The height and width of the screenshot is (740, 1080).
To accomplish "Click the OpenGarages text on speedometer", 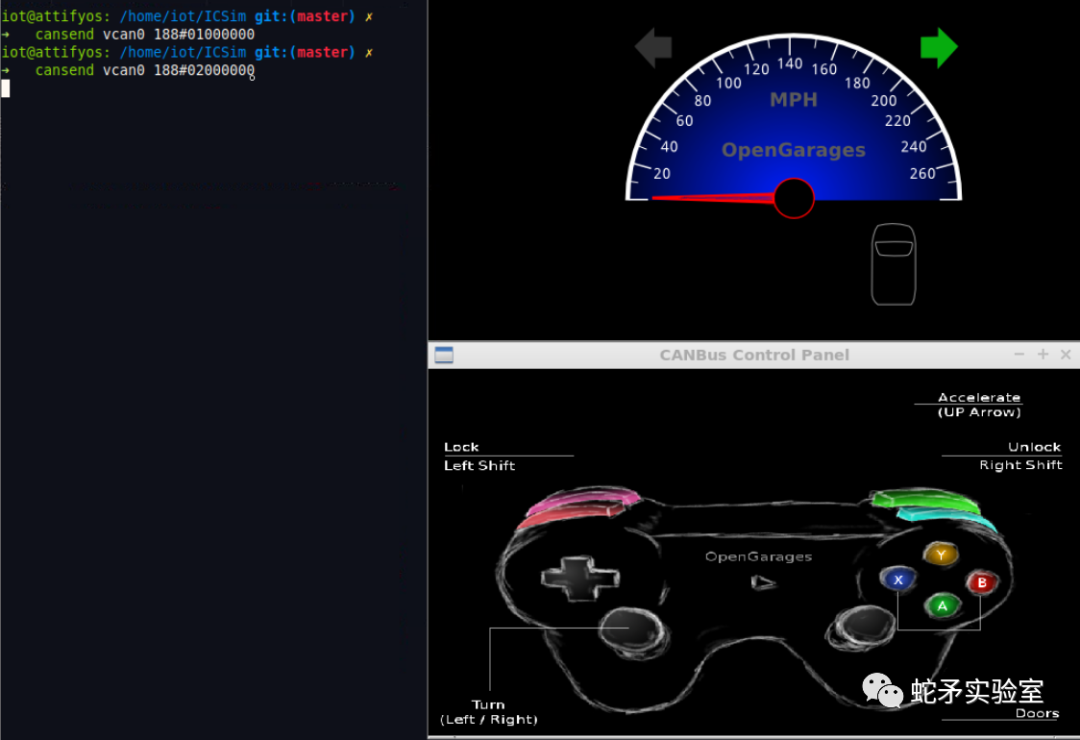I will click(x=793, y=150).
